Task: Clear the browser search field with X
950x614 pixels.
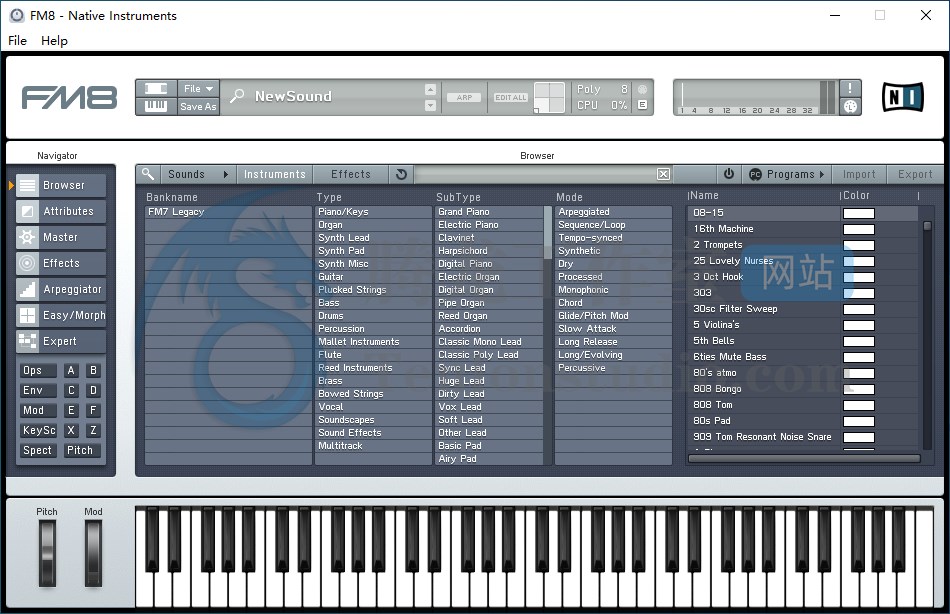Action: 663,175
